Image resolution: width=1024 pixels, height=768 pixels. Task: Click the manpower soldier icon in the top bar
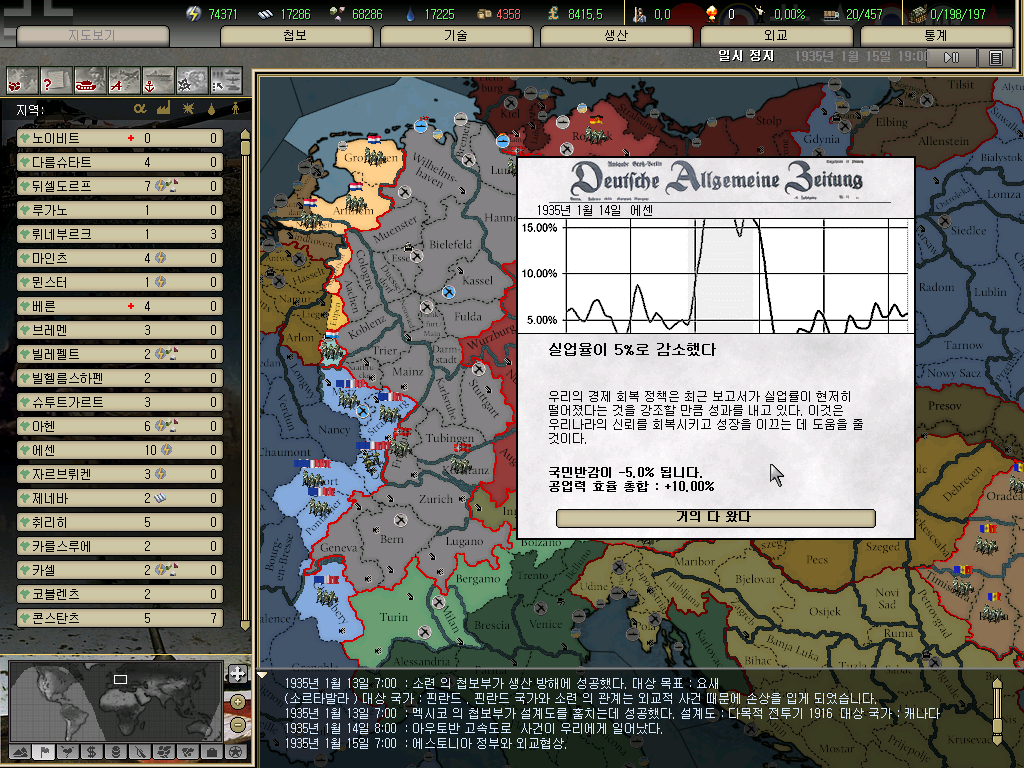[639, 14]
